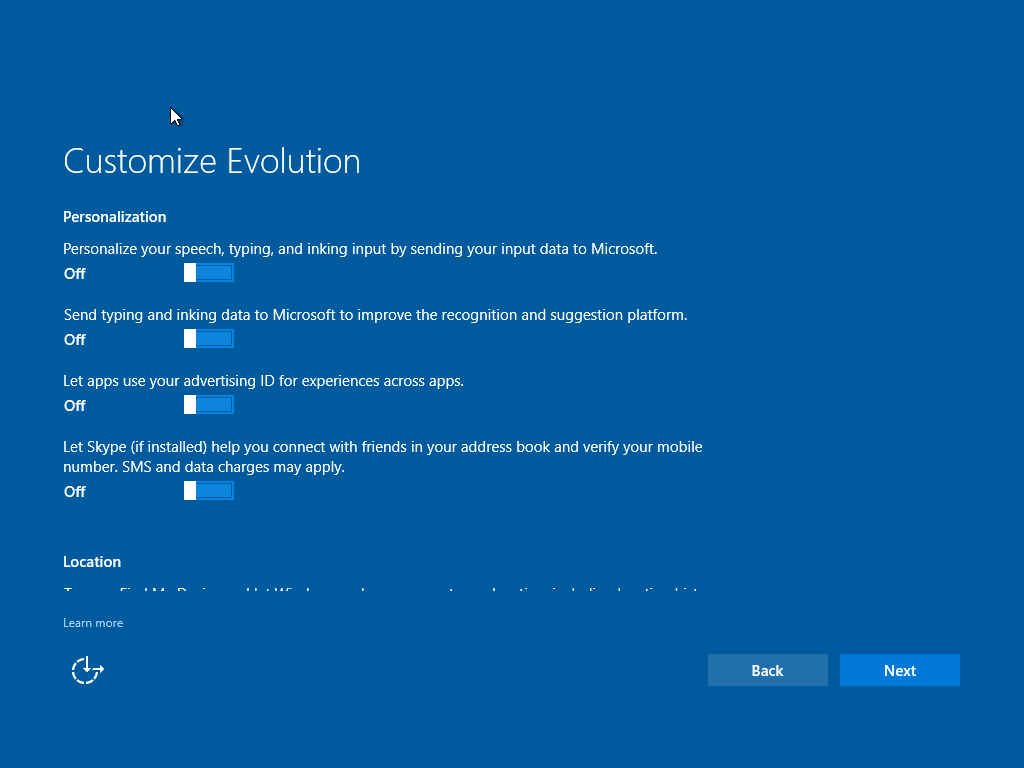This screenshot has width=1024, height=768.
Task: Return using the Back button
Action: 767,670
